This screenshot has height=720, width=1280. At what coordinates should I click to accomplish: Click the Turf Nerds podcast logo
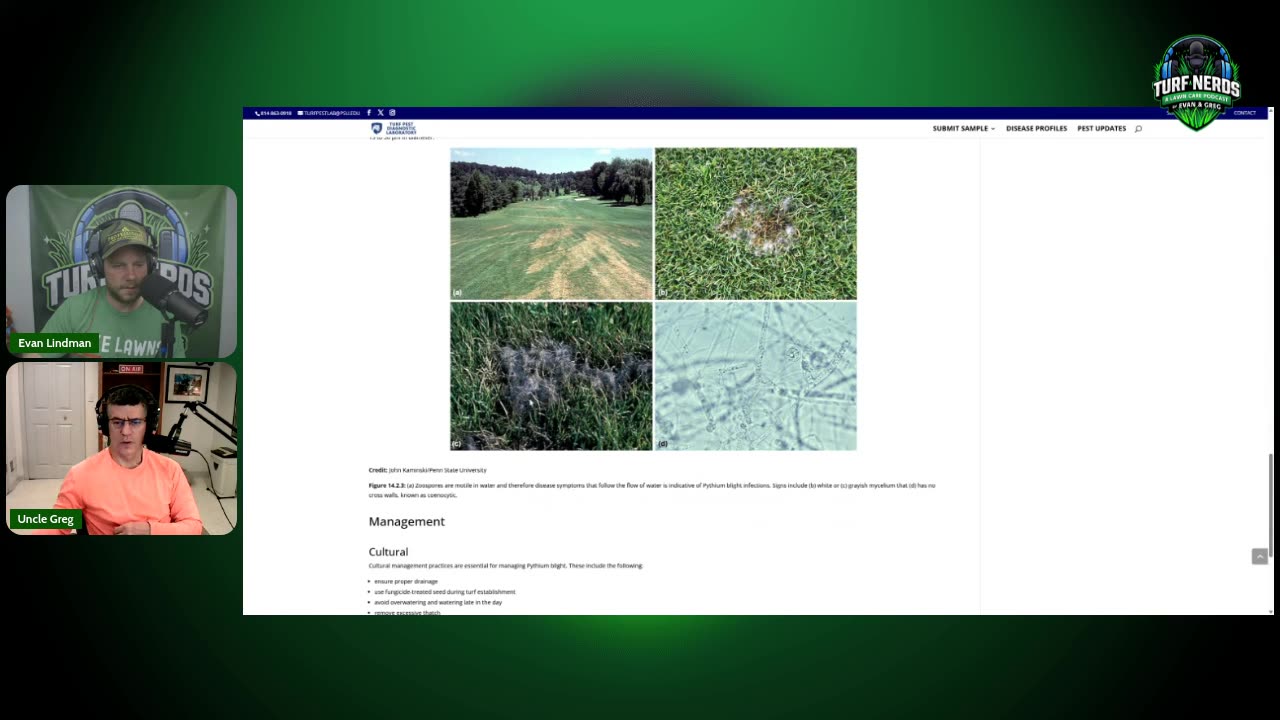1196,83
